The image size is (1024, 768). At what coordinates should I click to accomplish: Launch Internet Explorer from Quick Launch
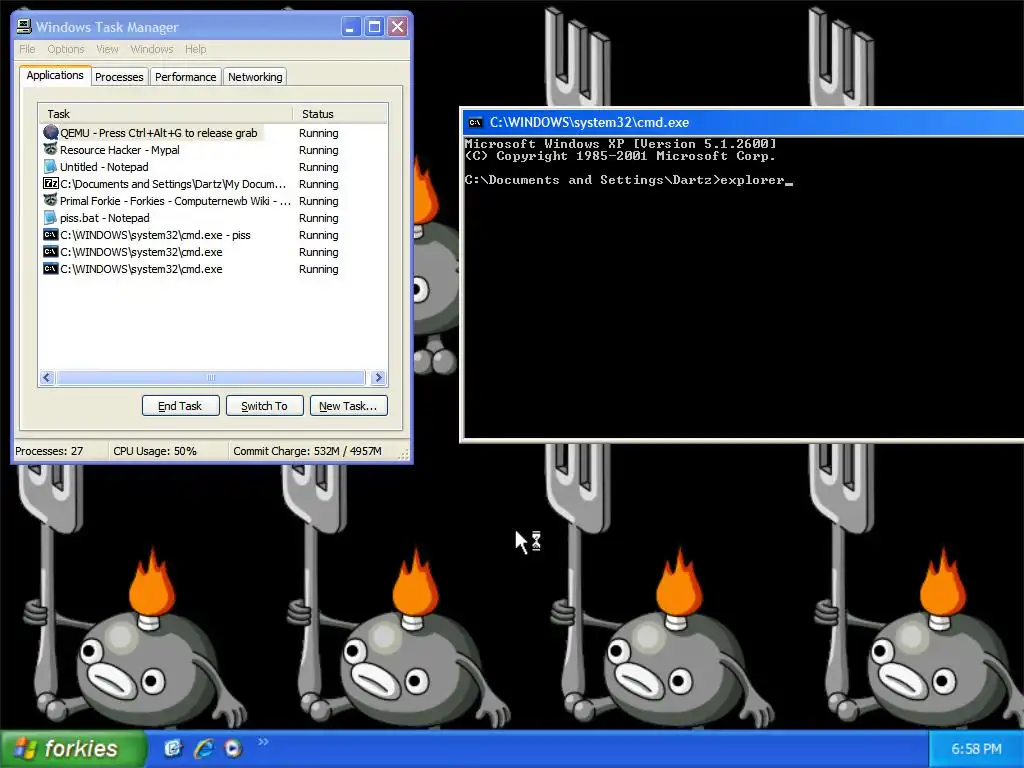(x=203, y=748)
